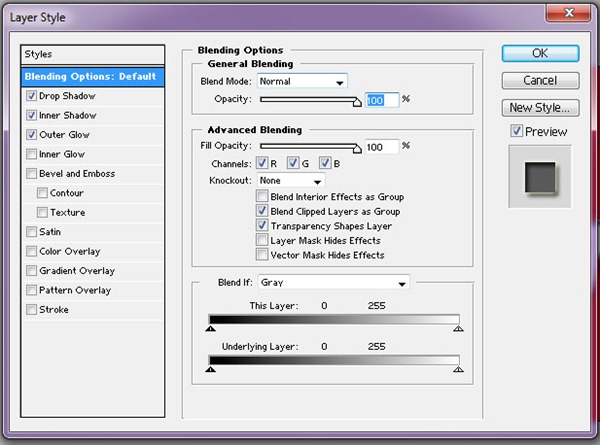Enable the Pattern Overlay checkbox
600x445 pixels.
(x=31, y=290)
